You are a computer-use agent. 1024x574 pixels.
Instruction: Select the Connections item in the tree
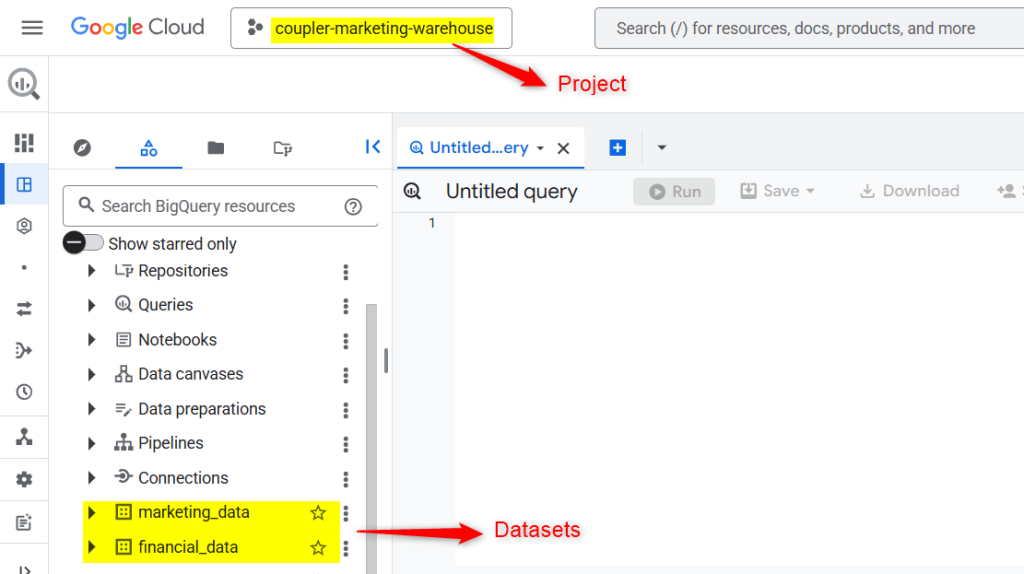pos(183,478)
